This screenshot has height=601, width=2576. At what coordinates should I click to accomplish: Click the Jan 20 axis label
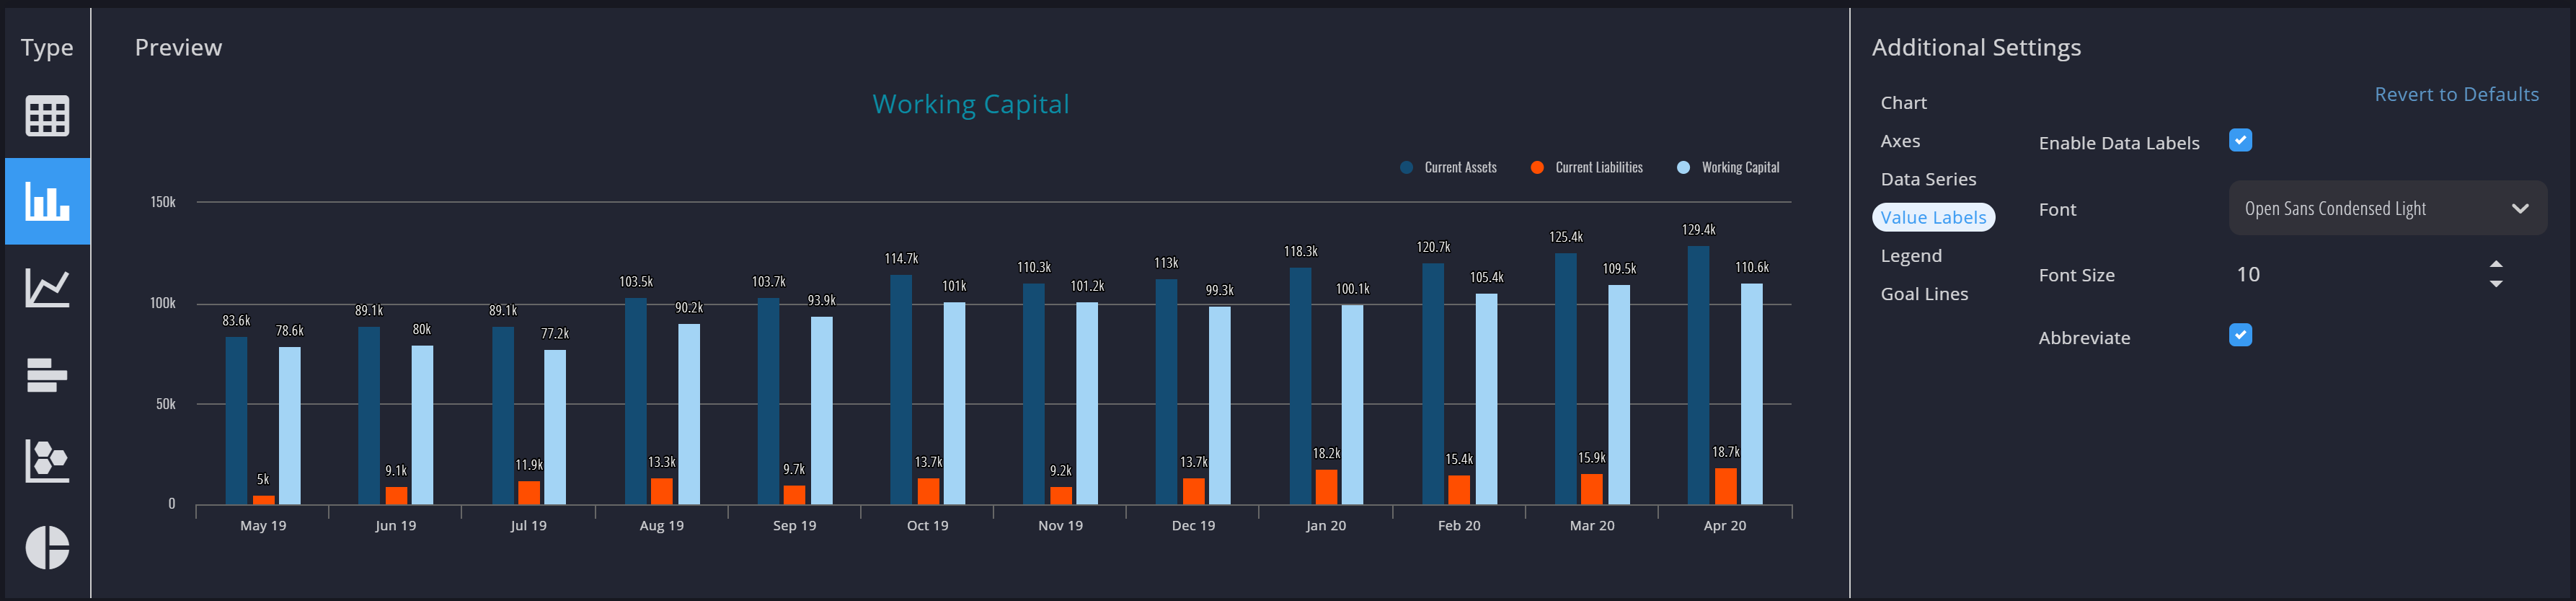click(x=1326, y=526)
